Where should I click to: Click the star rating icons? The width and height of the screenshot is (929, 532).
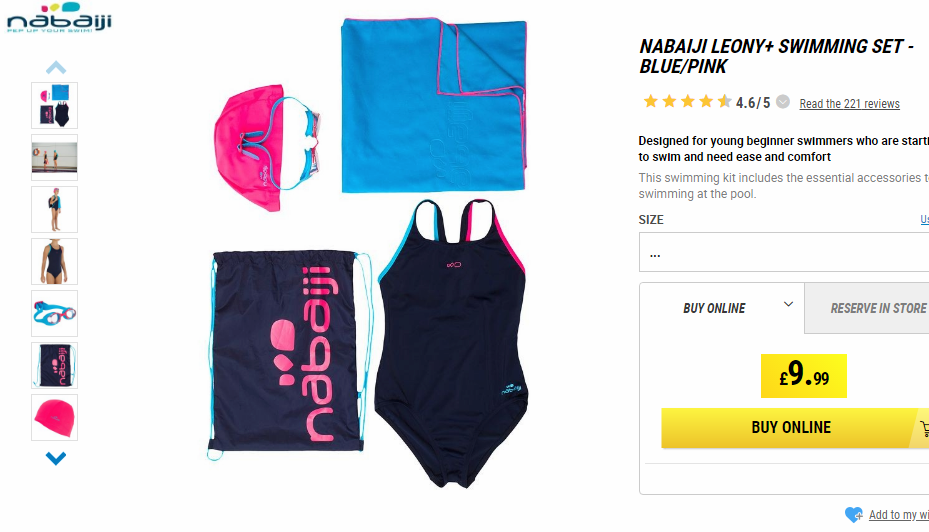point(687,102)
